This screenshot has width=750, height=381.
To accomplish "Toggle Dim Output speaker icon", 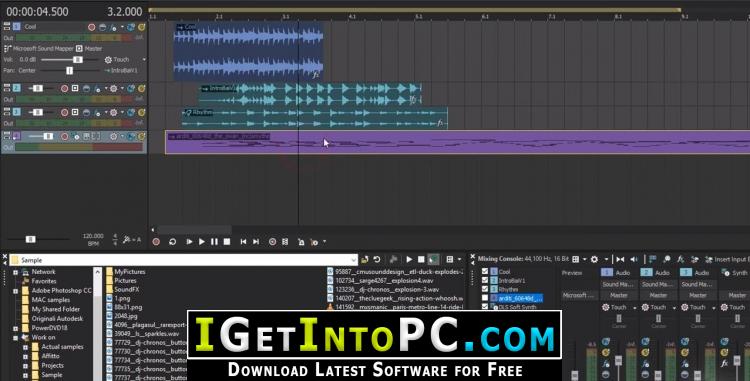I will pos(634,260).
